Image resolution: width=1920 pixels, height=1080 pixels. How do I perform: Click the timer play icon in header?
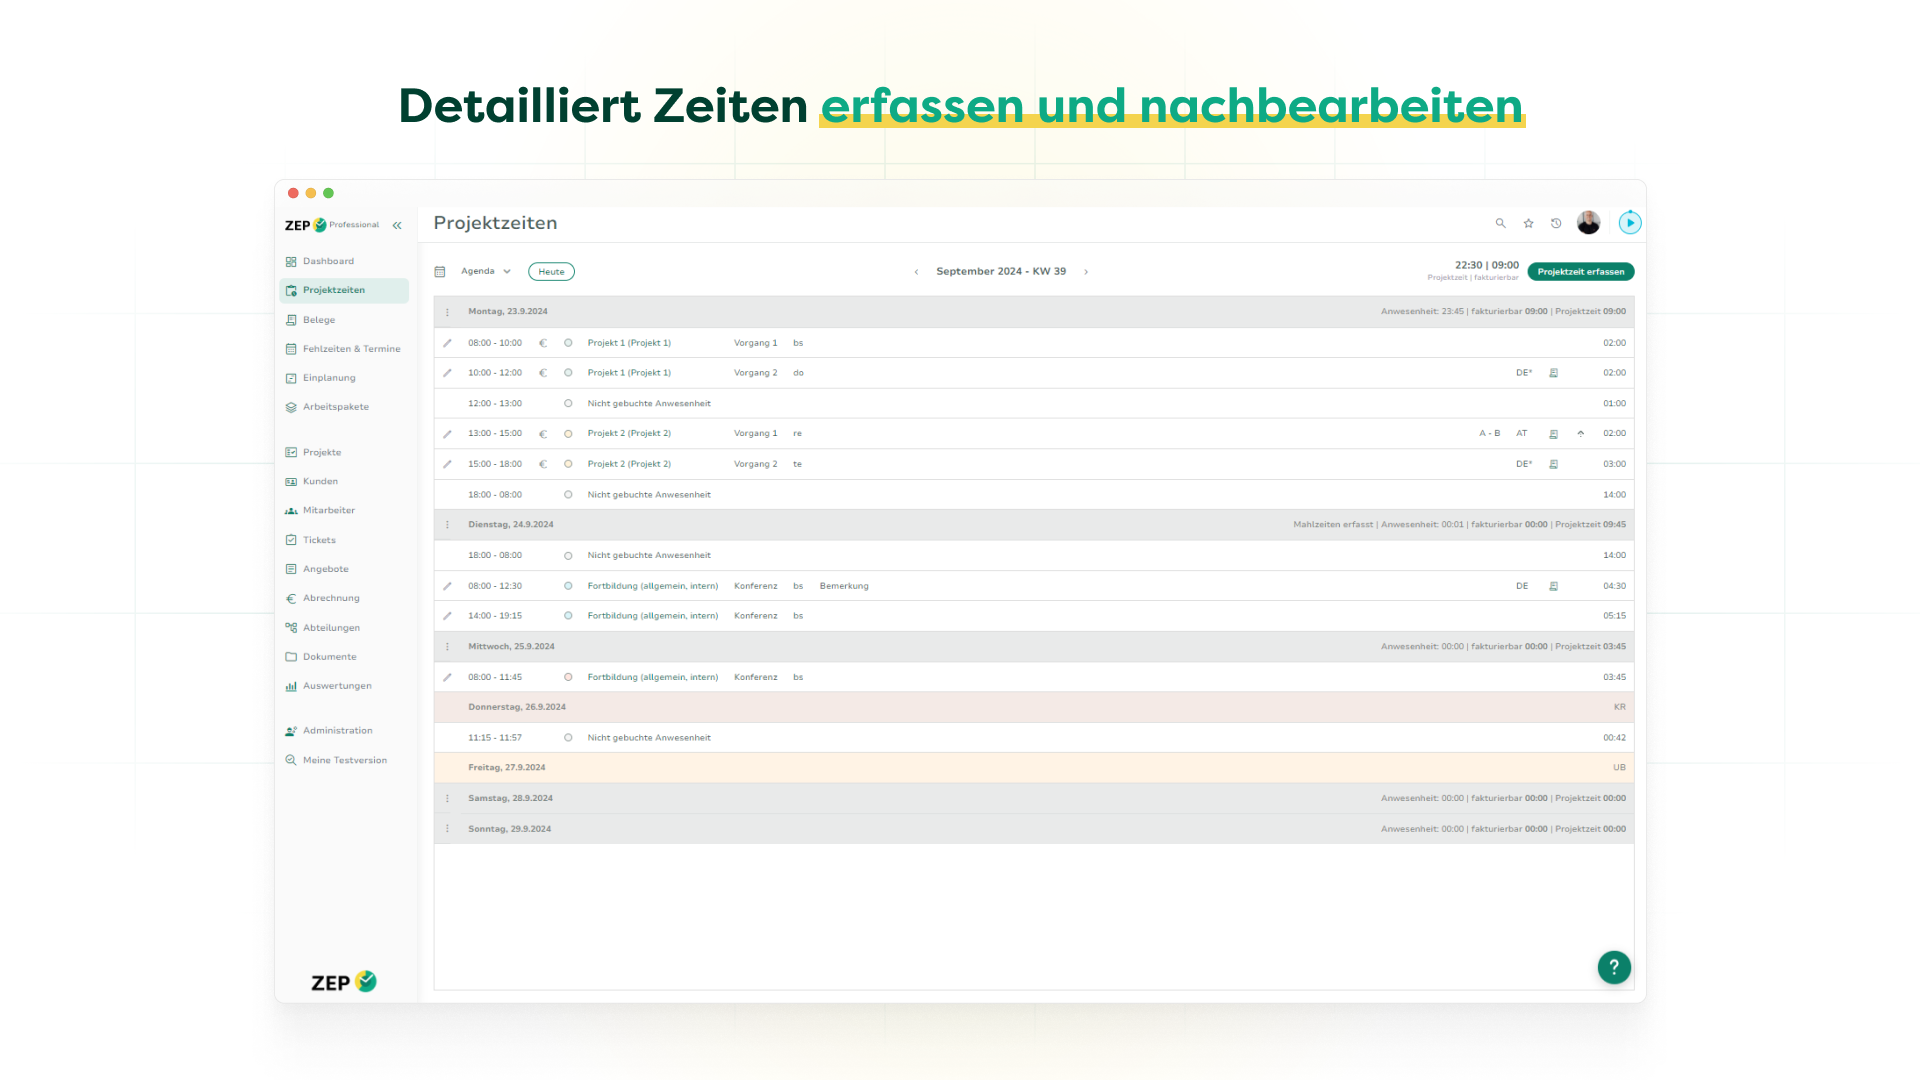click(x=1630, y=223)
